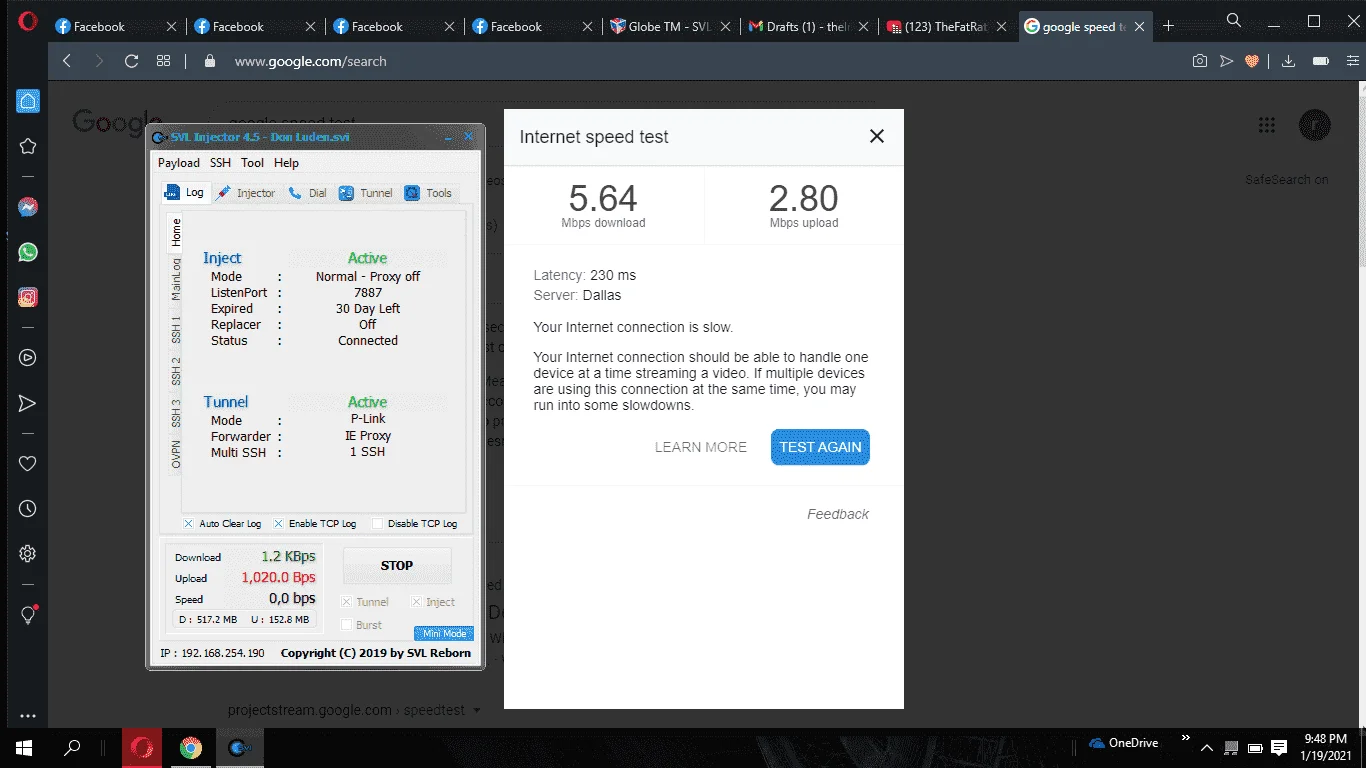
Task: Open the sidebar lightbulb tips icon
Action: (x=28, y=615)
